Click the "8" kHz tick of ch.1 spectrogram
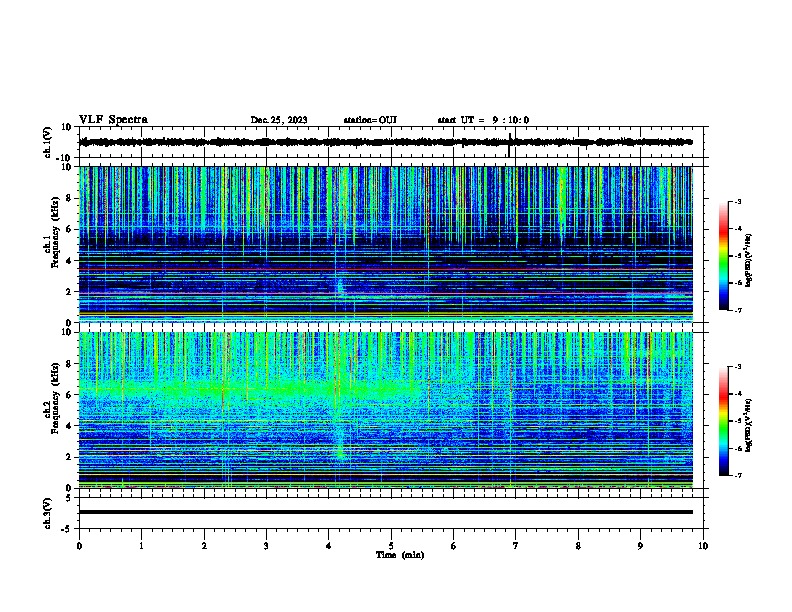792x612 pixels. coord(69,198)
